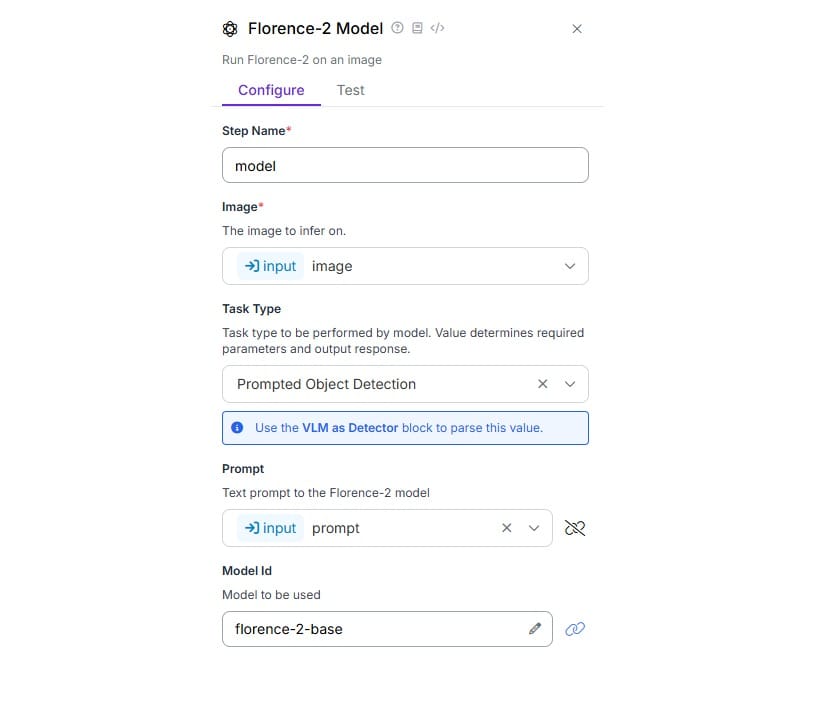Click the Step Name input field
Viewport: 826px width, 723px height.
coord(405,166)
